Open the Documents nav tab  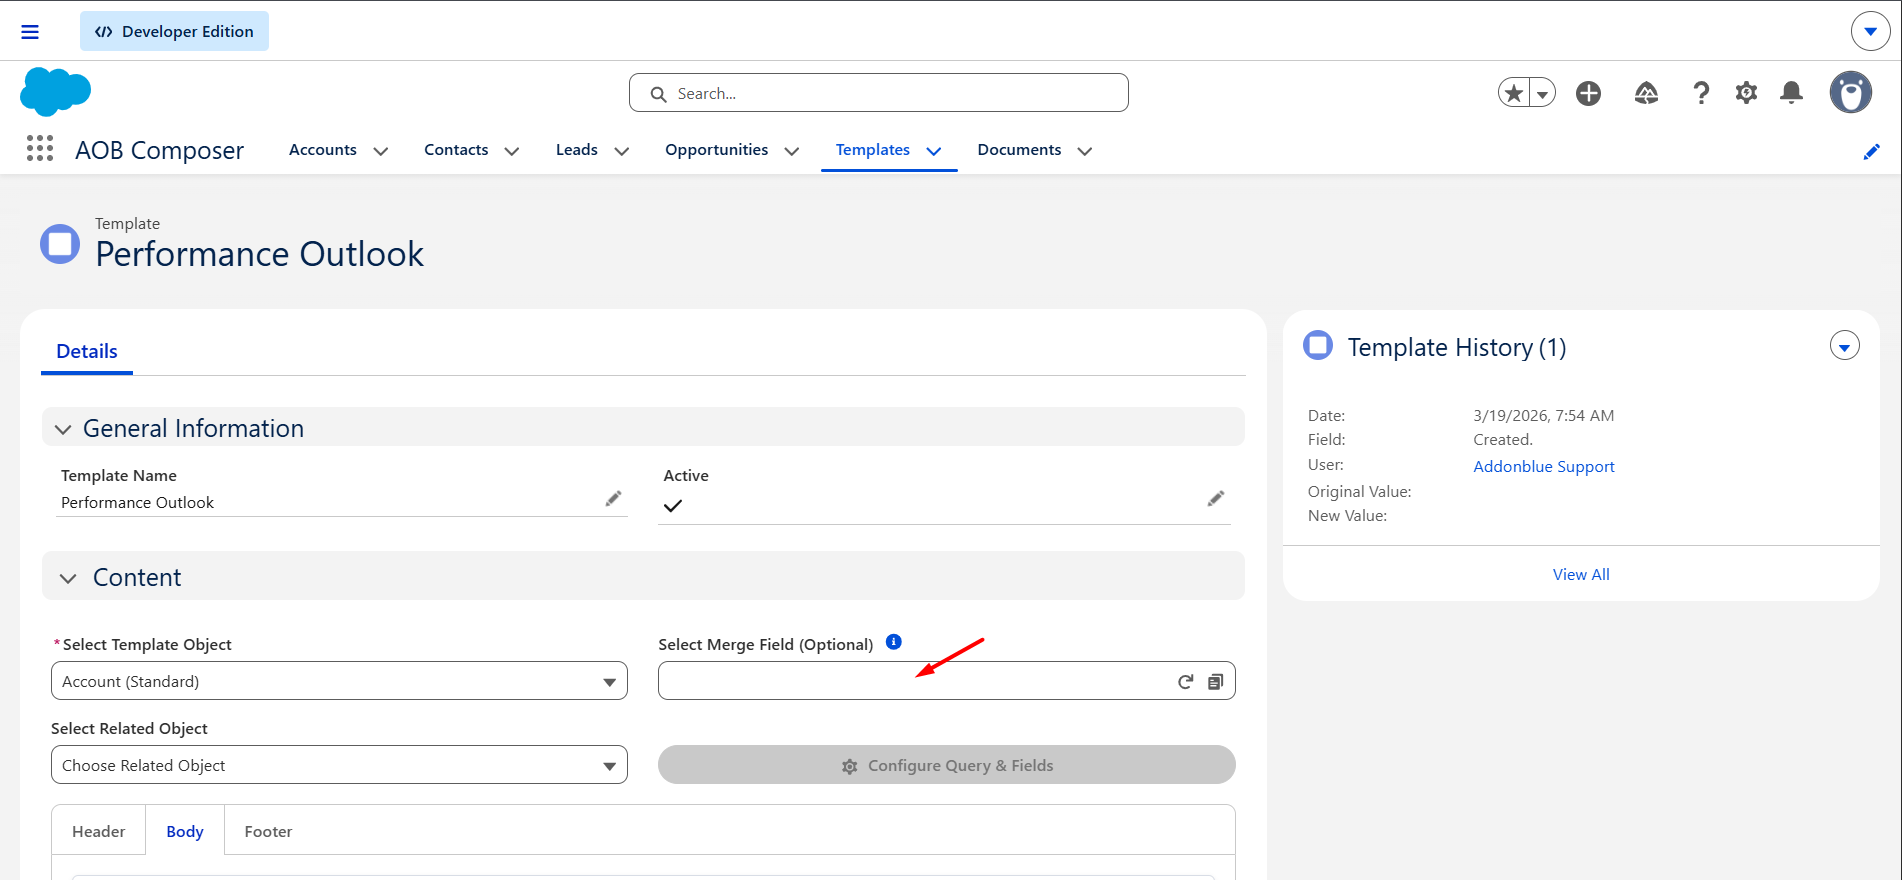pos(1019,150)
